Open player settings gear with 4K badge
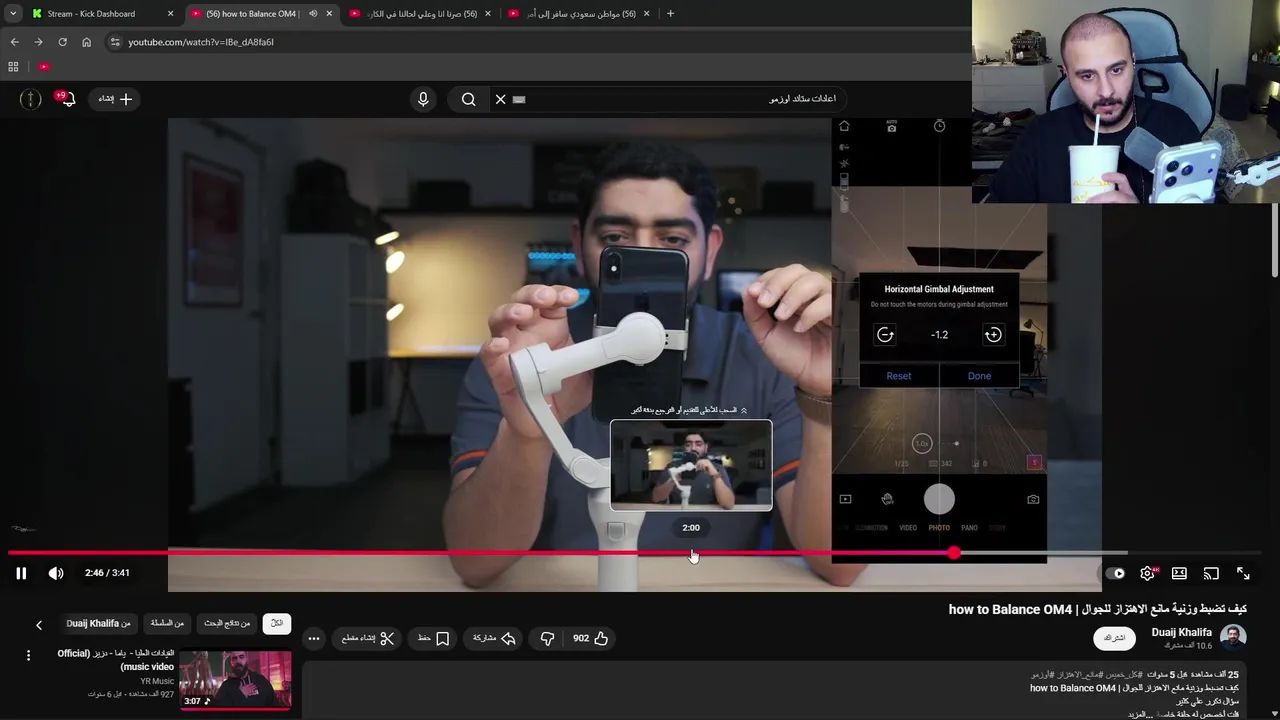 coord(1148,573)
